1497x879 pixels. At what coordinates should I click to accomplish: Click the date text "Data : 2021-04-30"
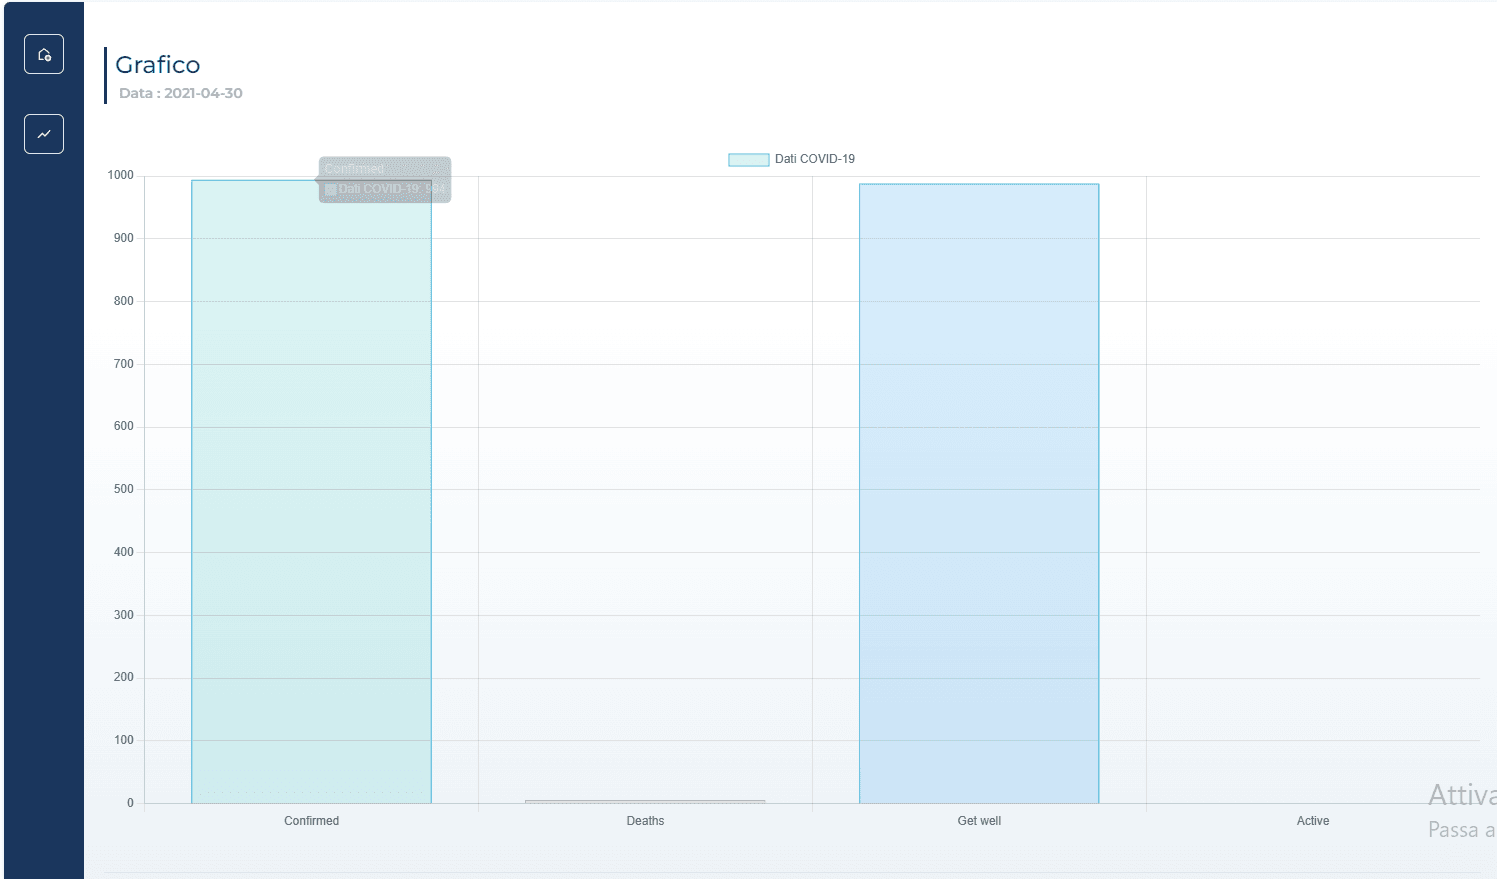[x=180, y=93]
